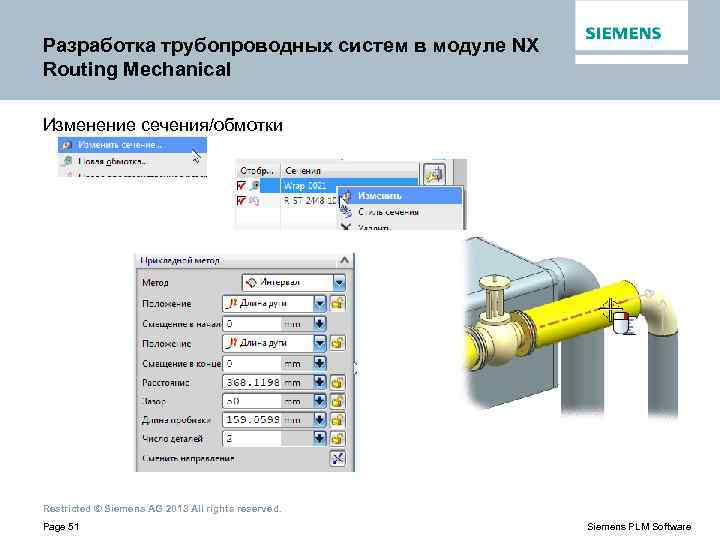This screenshot has width=720, height=540.
Task: Click the wrap icon in the Wrap row
Action: tap(254, 186)
